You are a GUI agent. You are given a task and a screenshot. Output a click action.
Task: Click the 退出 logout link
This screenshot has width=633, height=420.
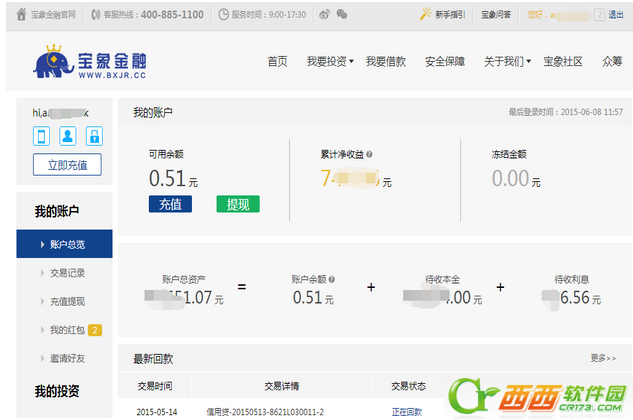pyautogui.click(x=616, y=15)
